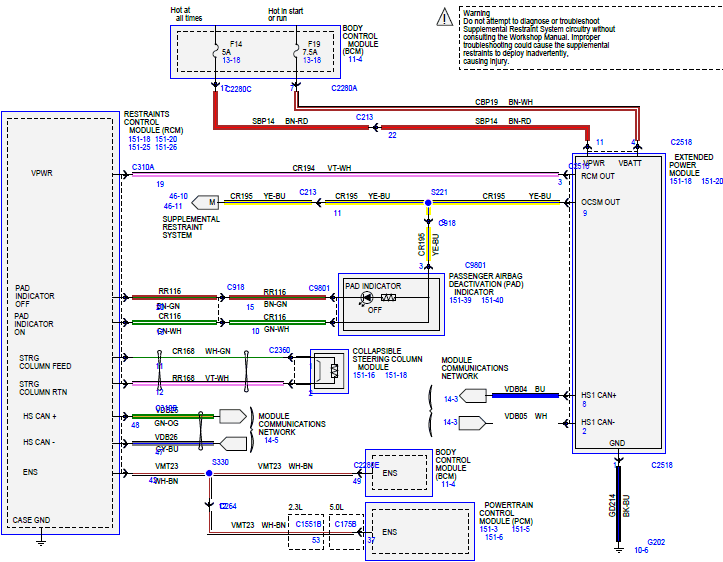Open the 151-40 PAD indicator reference
This screenshot has width=723, height=562.
492,300
